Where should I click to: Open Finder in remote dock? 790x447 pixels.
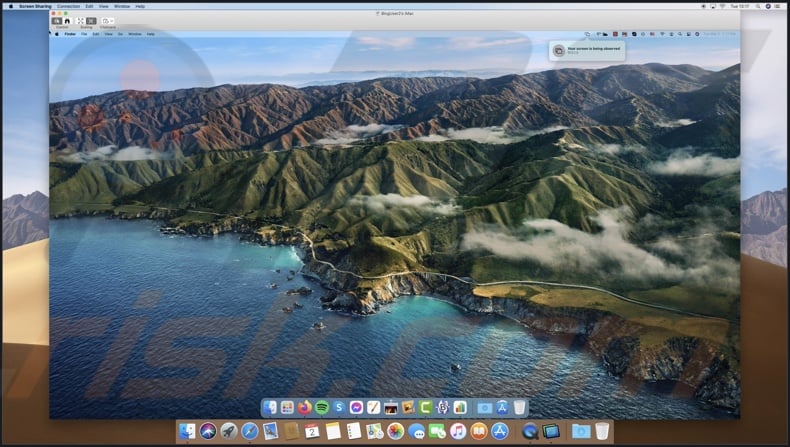point(270,407)
